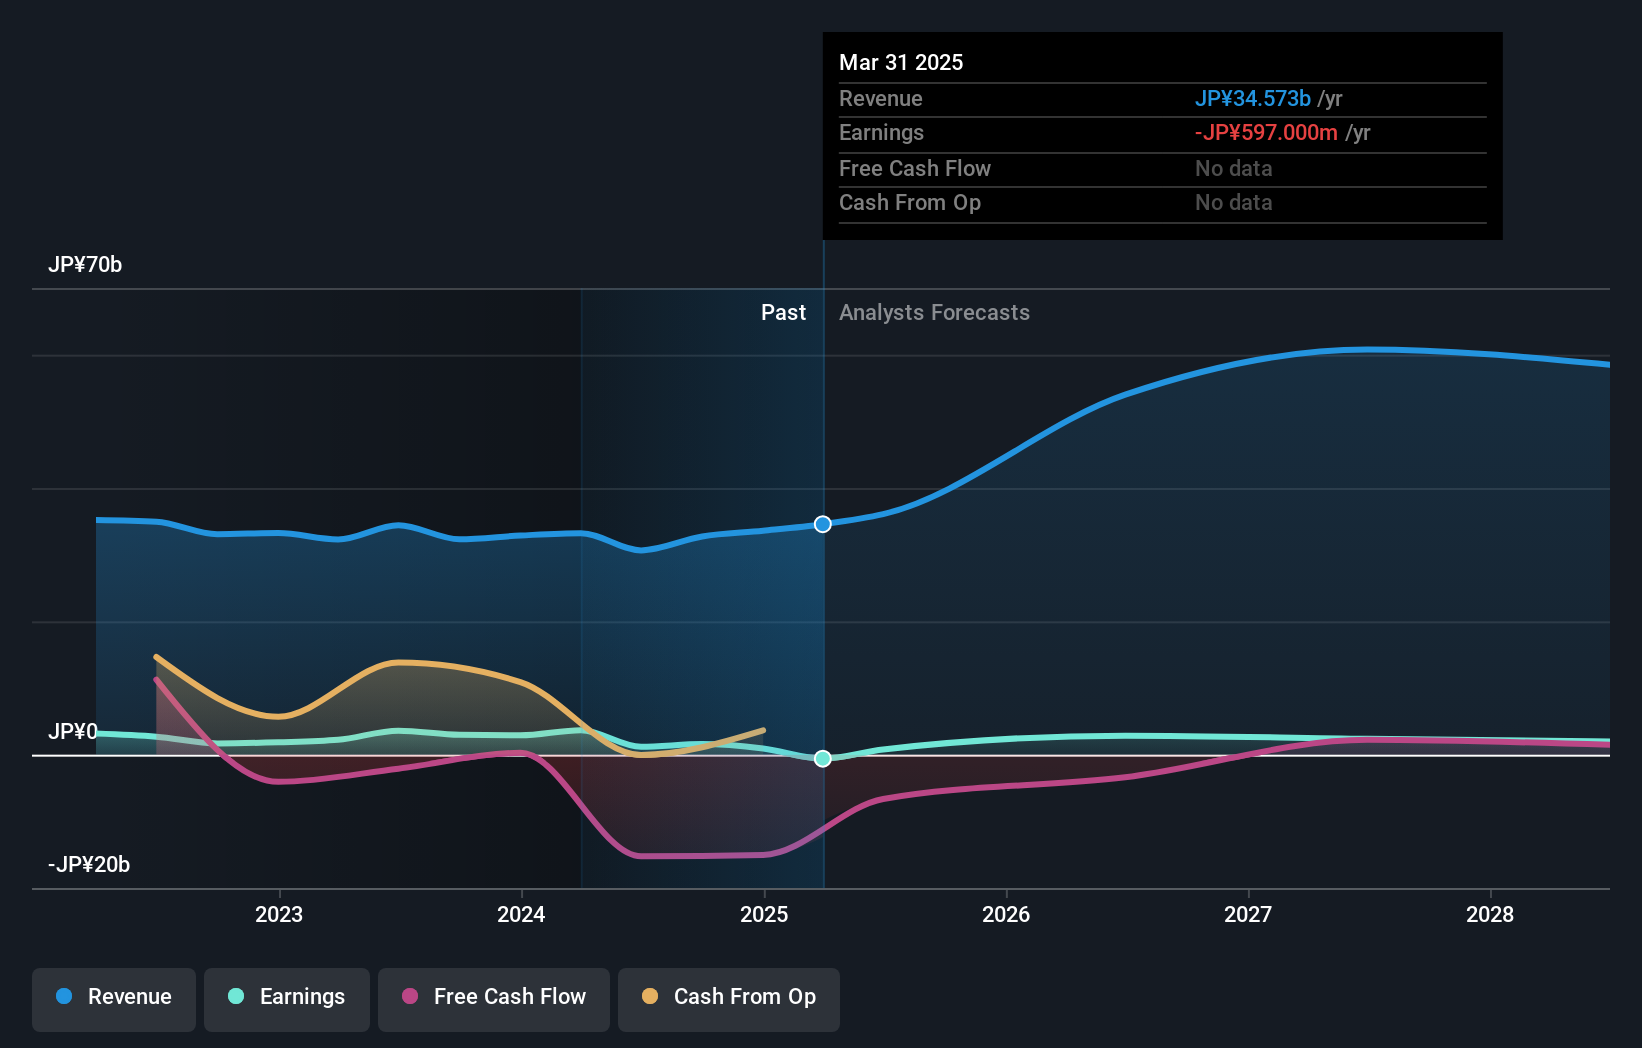Click the No data link for Cash From Op
Image resolution: width=1642 pixels, height=1048 pixels.
pyautogui.click(x=1233, y=203)
